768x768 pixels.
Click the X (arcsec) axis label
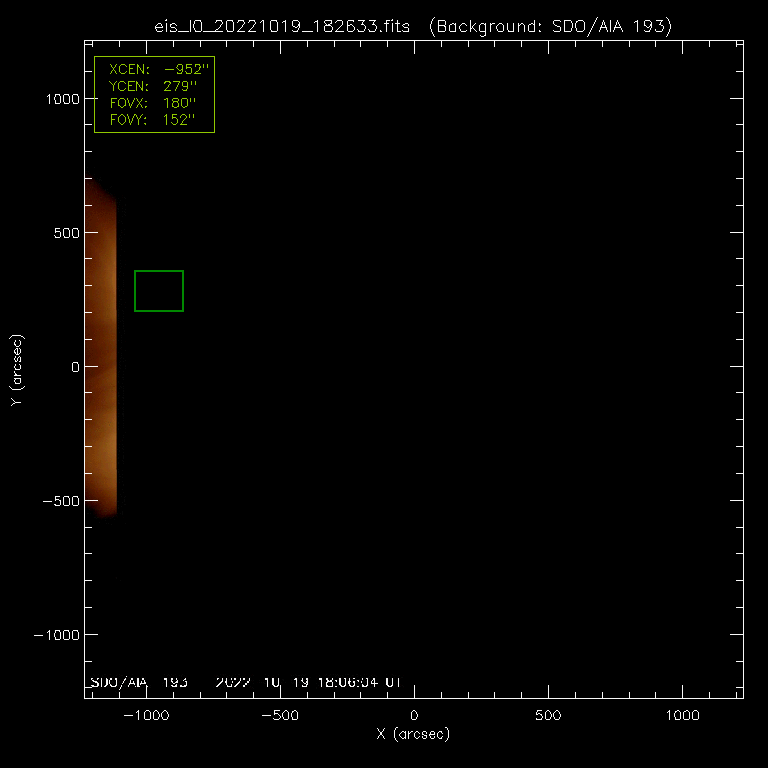point(413,734)
